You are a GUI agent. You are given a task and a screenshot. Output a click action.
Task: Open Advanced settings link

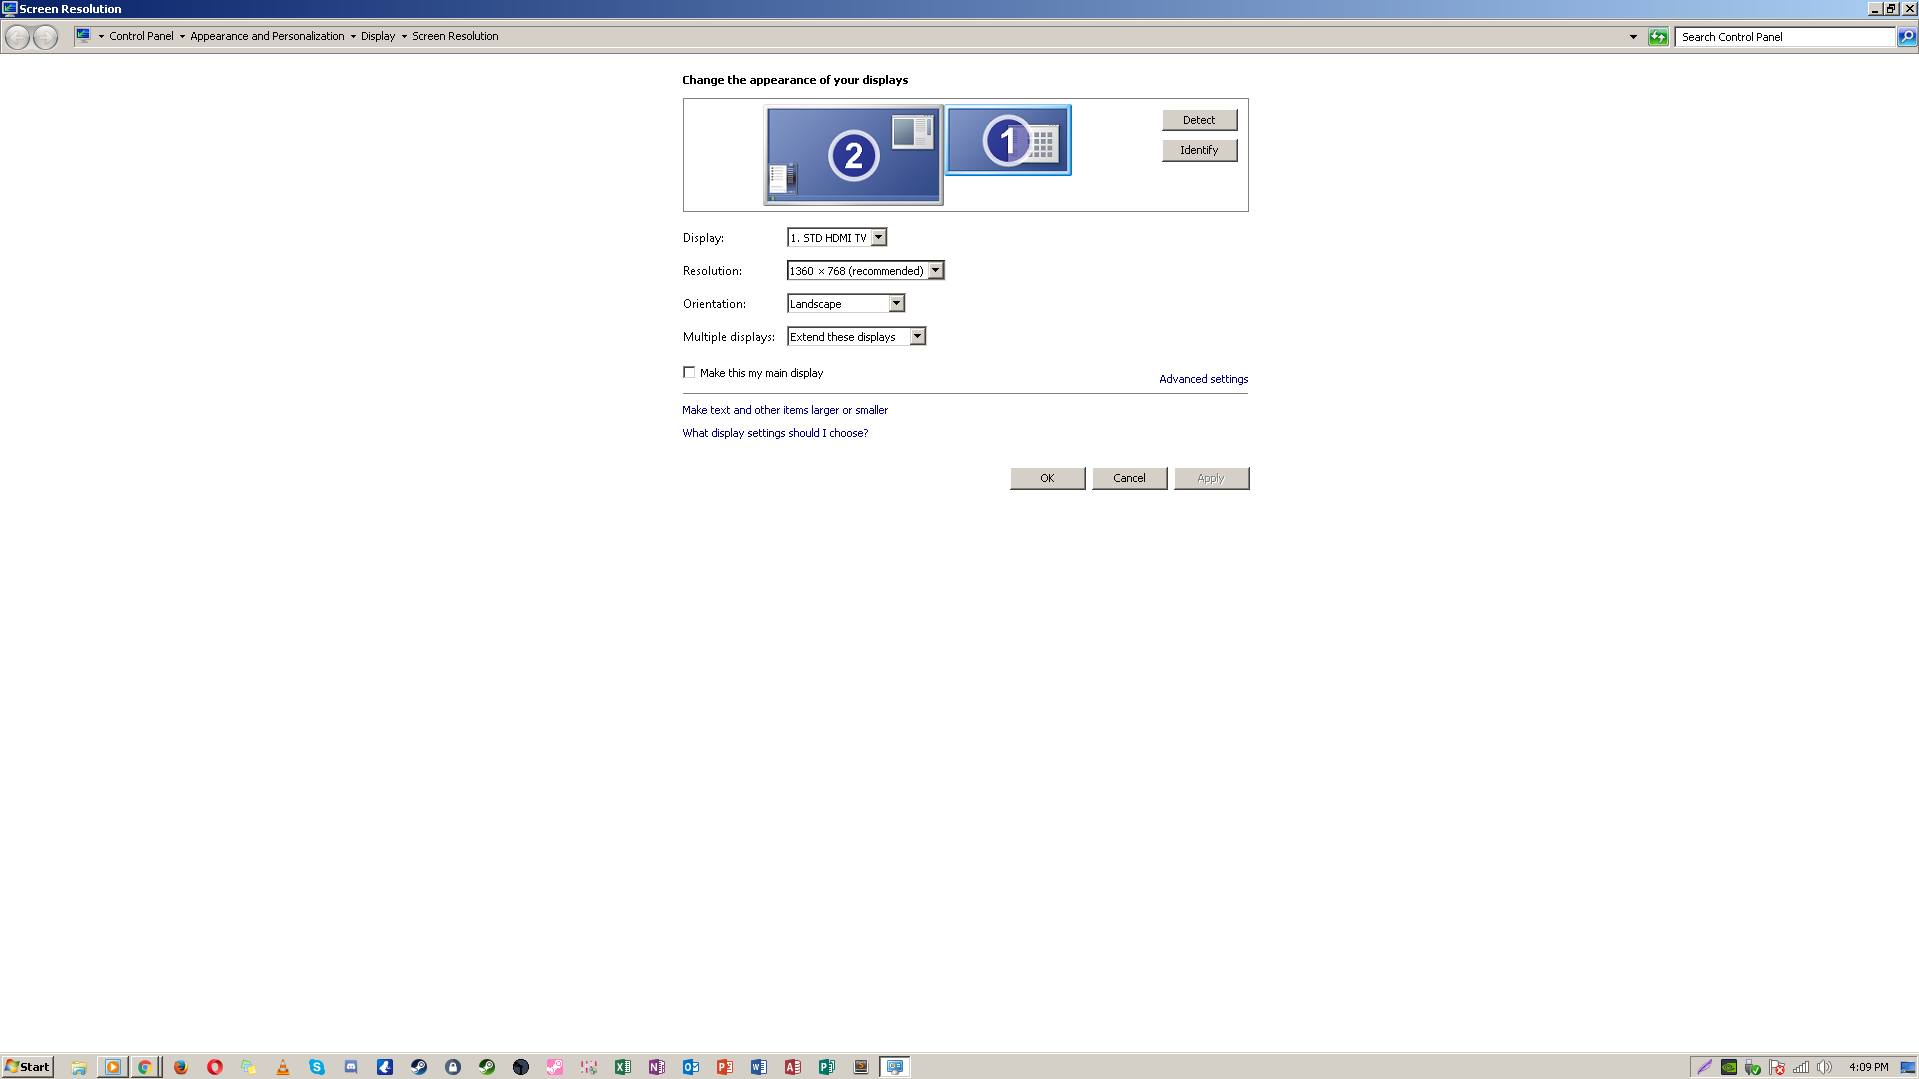pos(1203,379)
